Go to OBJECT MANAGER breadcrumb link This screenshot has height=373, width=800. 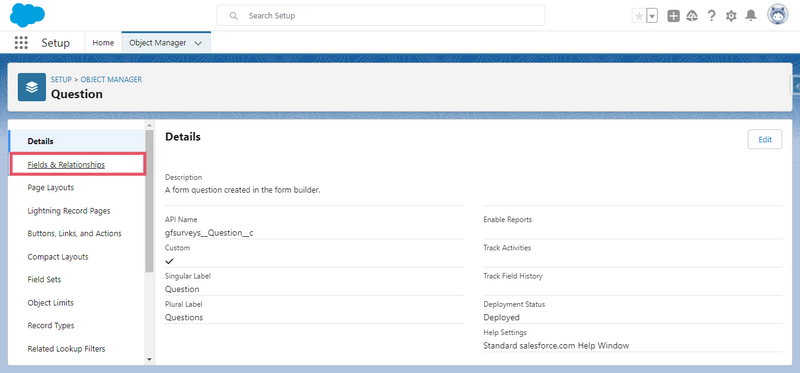click(x=111, y=80)
